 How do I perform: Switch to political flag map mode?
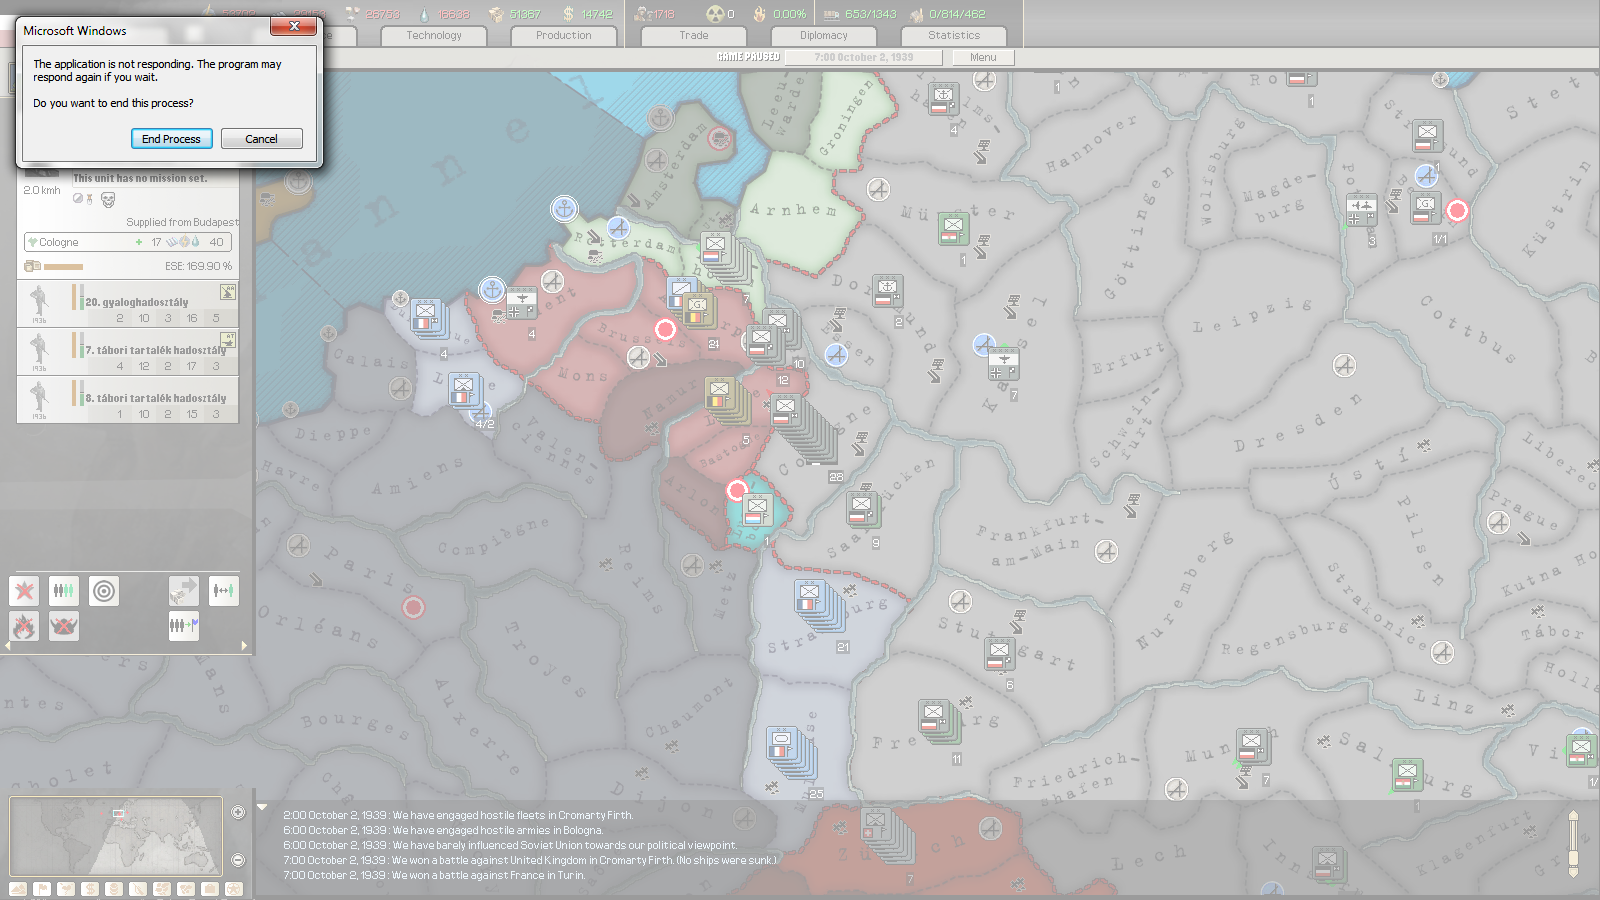tap(42, 888)
